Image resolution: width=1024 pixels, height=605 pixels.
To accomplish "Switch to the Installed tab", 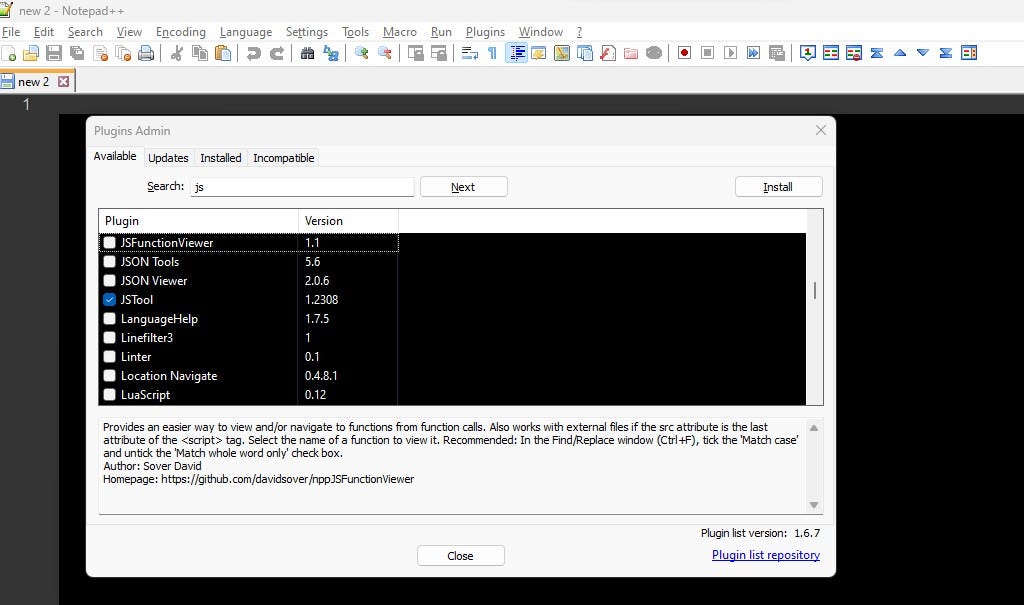I will 220,157.
